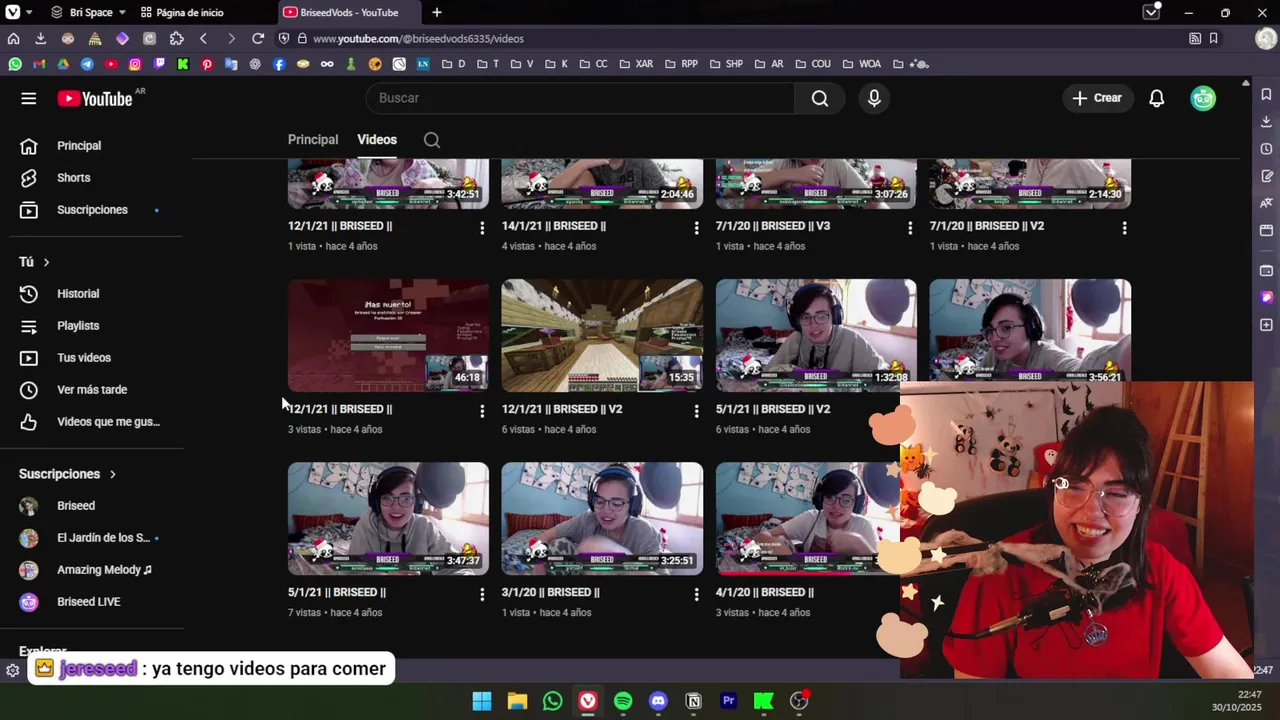Open Discord from Windows taskbar
This screenshot has height=720, width=1280.
click(x=658, y=701)
